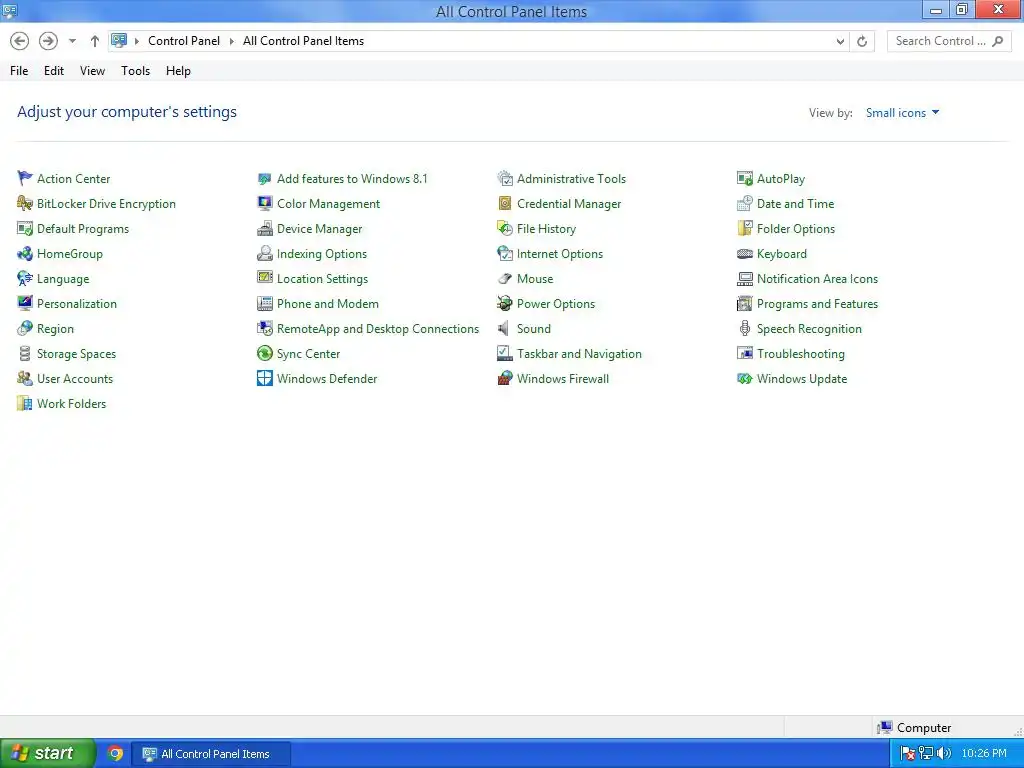Viewport: 1024px width, 768px height.
Task: Open the Tools menu
Action: coord(135,71)
